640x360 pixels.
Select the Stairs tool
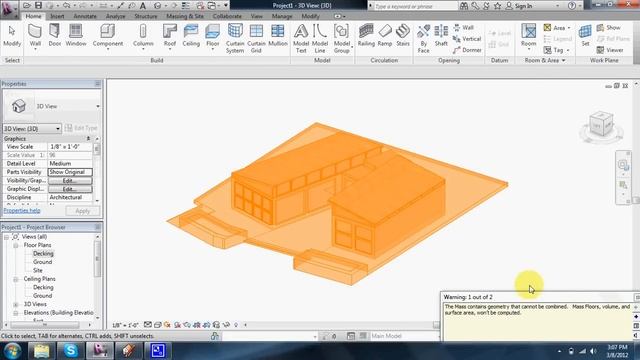coord(403,36)
